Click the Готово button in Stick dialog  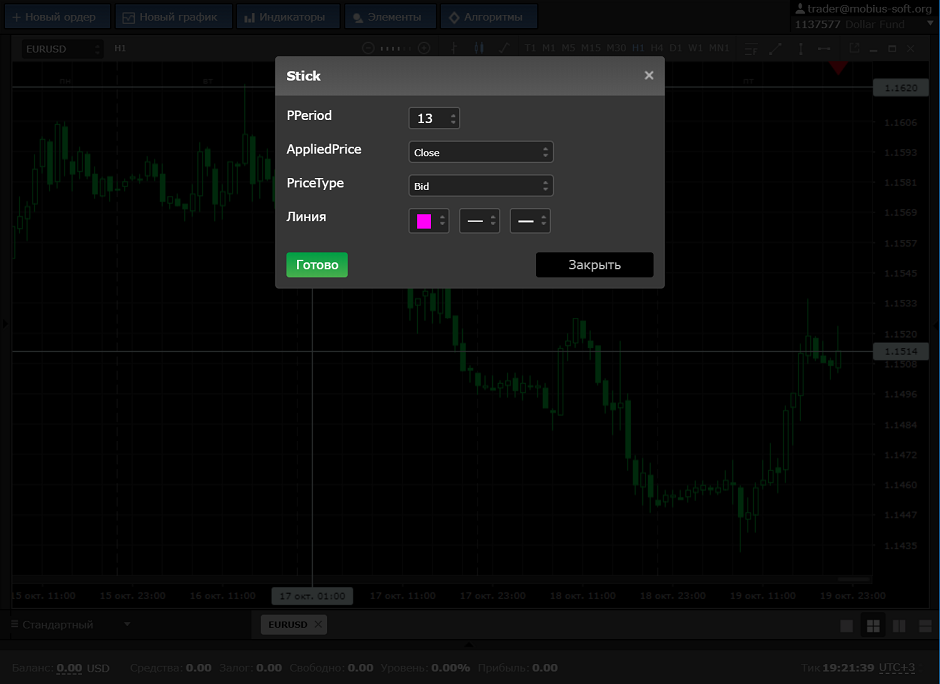(x=316, y=265)
